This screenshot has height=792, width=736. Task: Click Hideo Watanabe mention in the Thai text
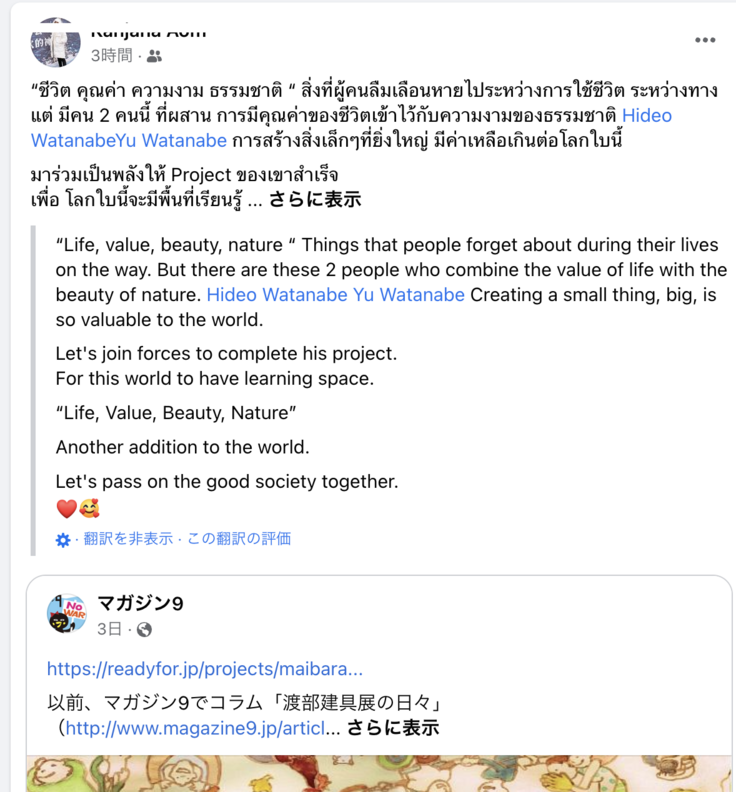pyautogui.click(x=646, y=115)
